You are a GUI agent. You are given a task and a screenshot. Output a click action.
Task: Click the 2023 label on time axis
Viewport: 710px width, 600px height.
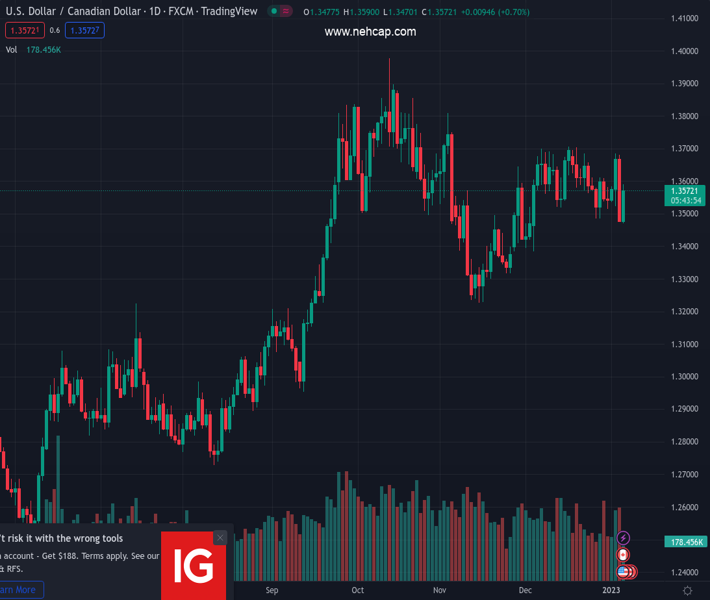coord(611,590)
